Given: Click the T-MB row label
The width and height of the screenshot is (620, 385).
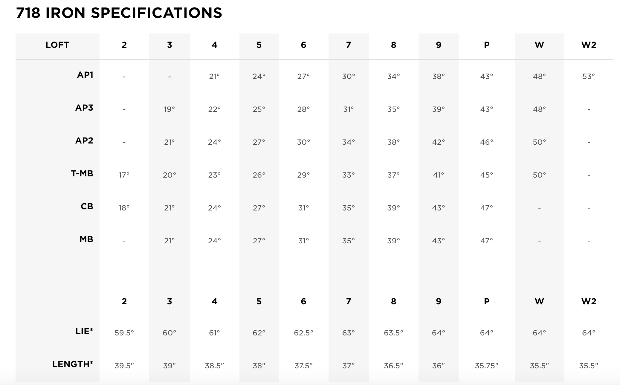Looking at the screenshot, I should pos(82,173).
